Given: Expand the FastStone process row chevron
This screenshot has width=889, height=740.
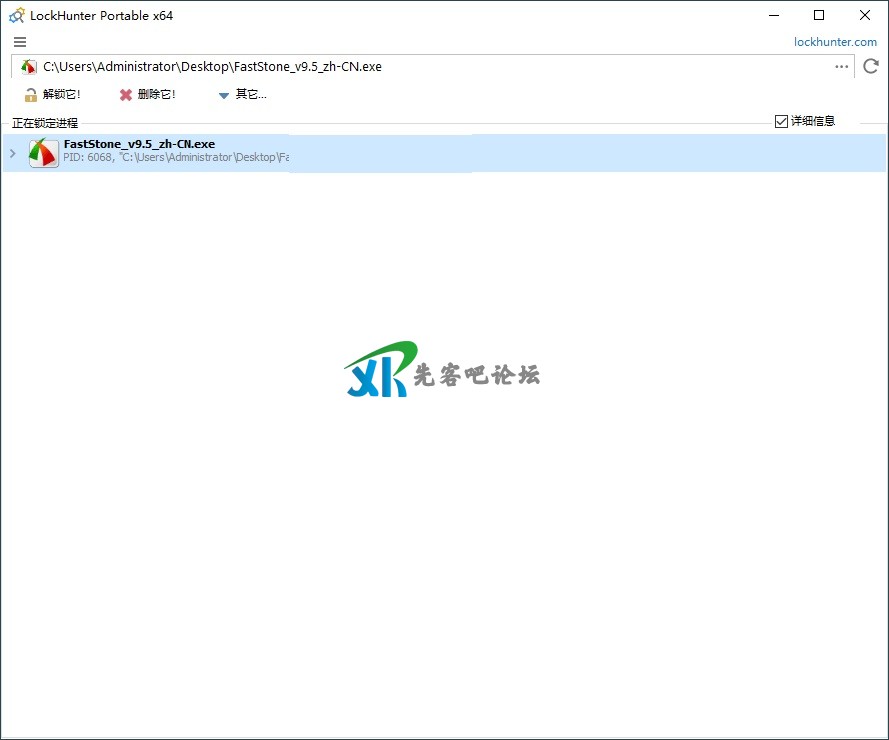Looking at the screenshot, I should 12,153.
